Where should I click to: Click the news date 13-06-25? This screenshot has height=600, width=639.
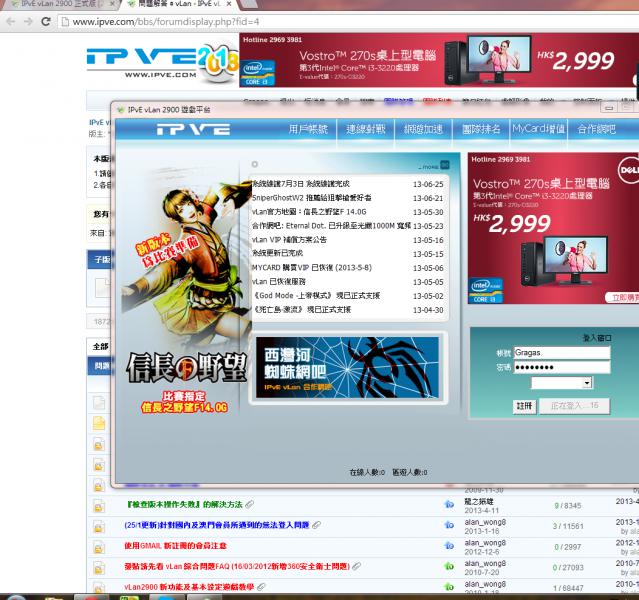click(x=428, y=184)
